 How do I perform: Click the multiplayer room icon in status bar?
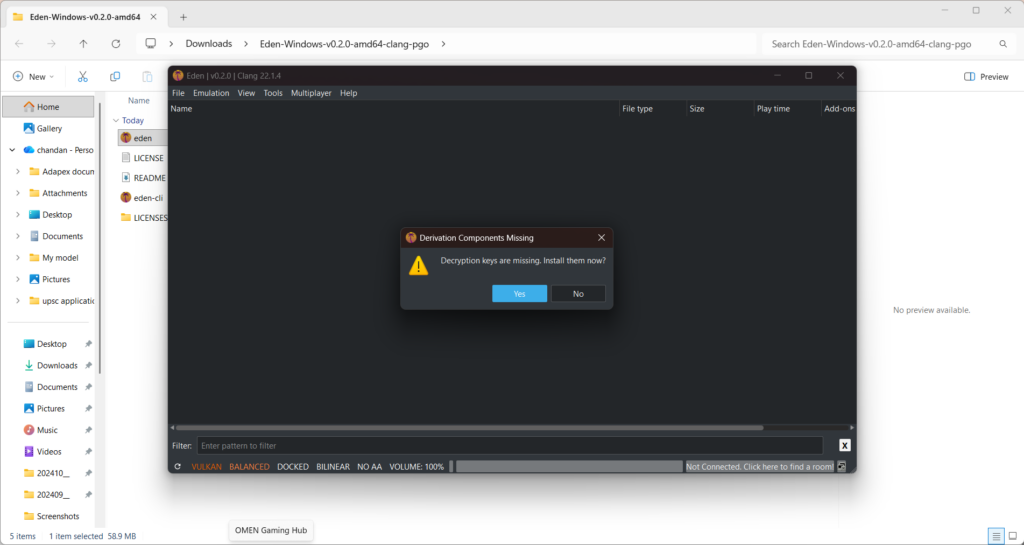point(841,467)
